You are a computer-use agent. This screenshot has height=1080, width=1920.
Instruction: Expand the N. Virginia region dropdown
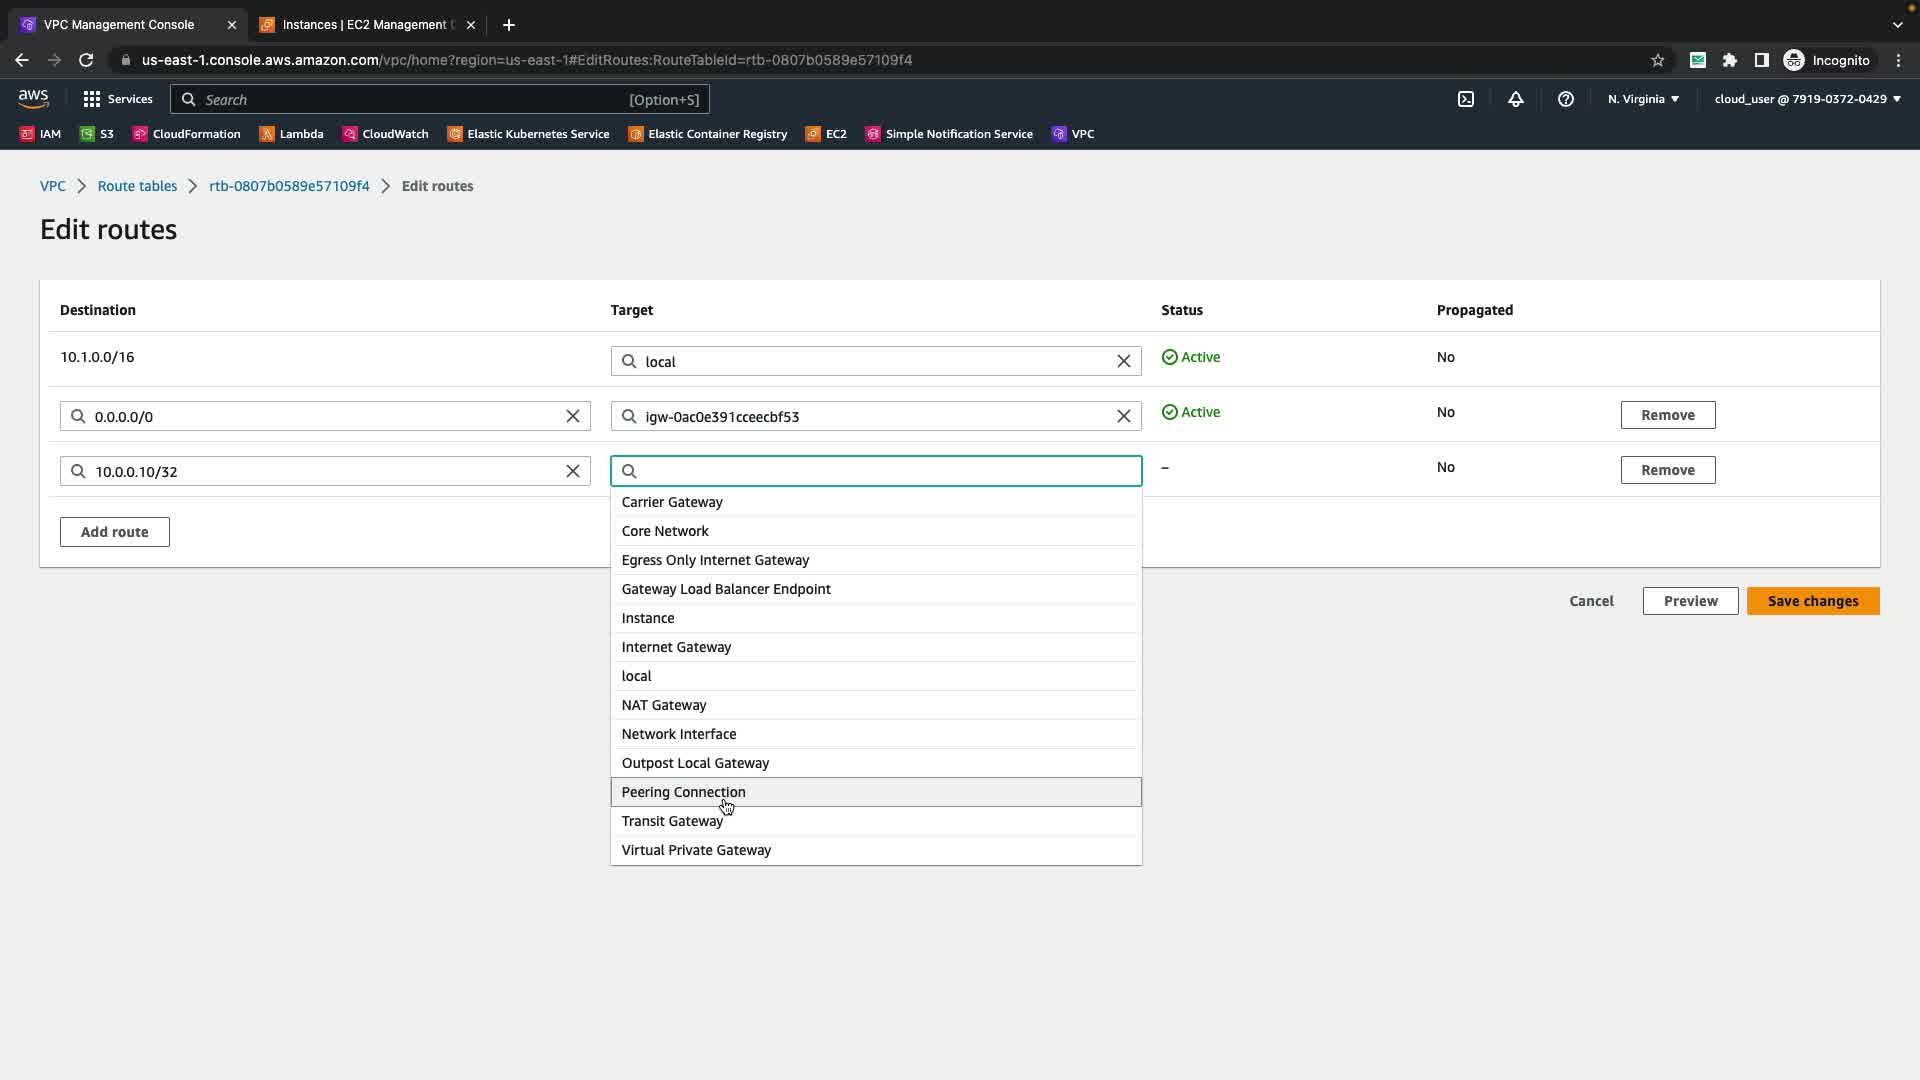1643,99
